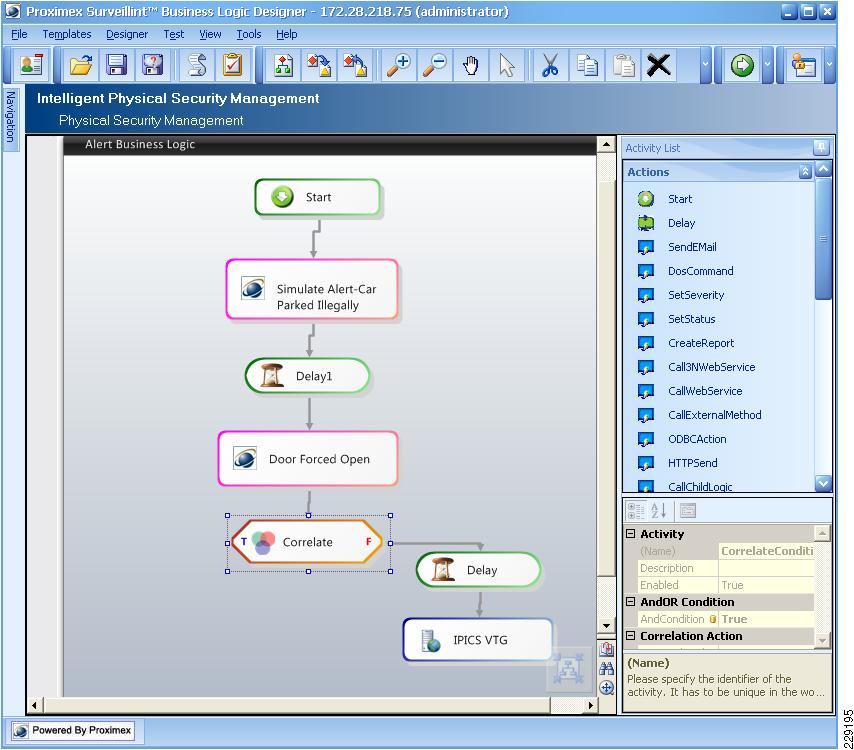Click the user window toolbar icon at far right
The image size is (854, 750).
click(803, 65)
